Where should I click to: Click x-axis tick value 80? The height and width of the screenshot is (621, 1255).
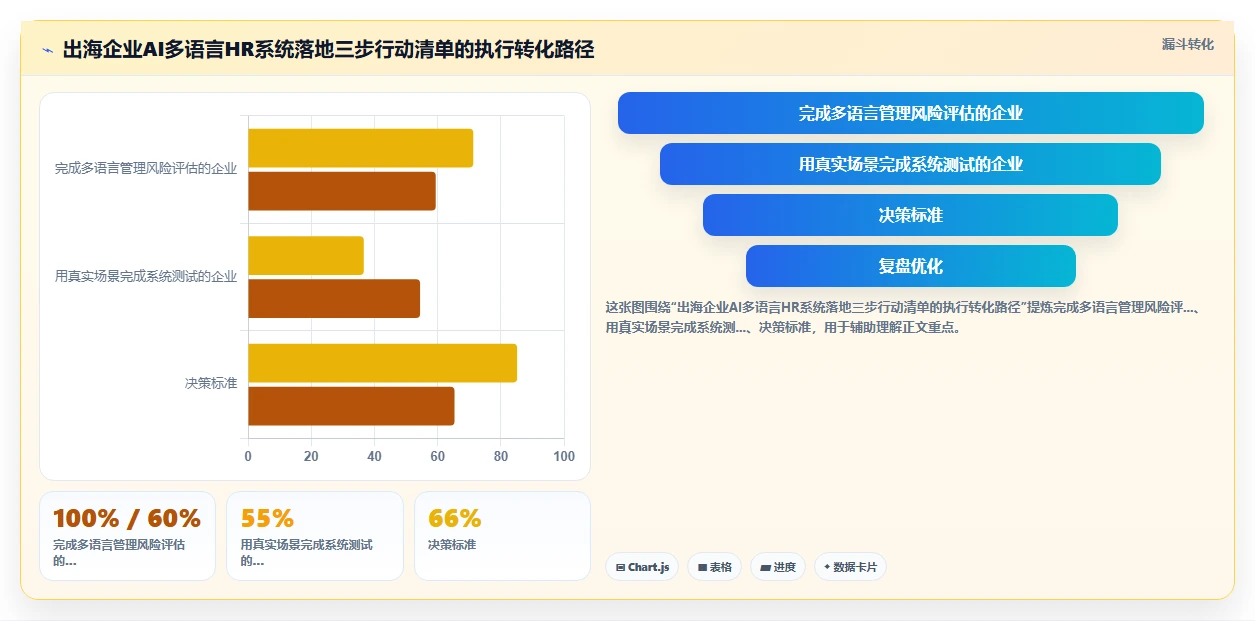coord(501,456)
